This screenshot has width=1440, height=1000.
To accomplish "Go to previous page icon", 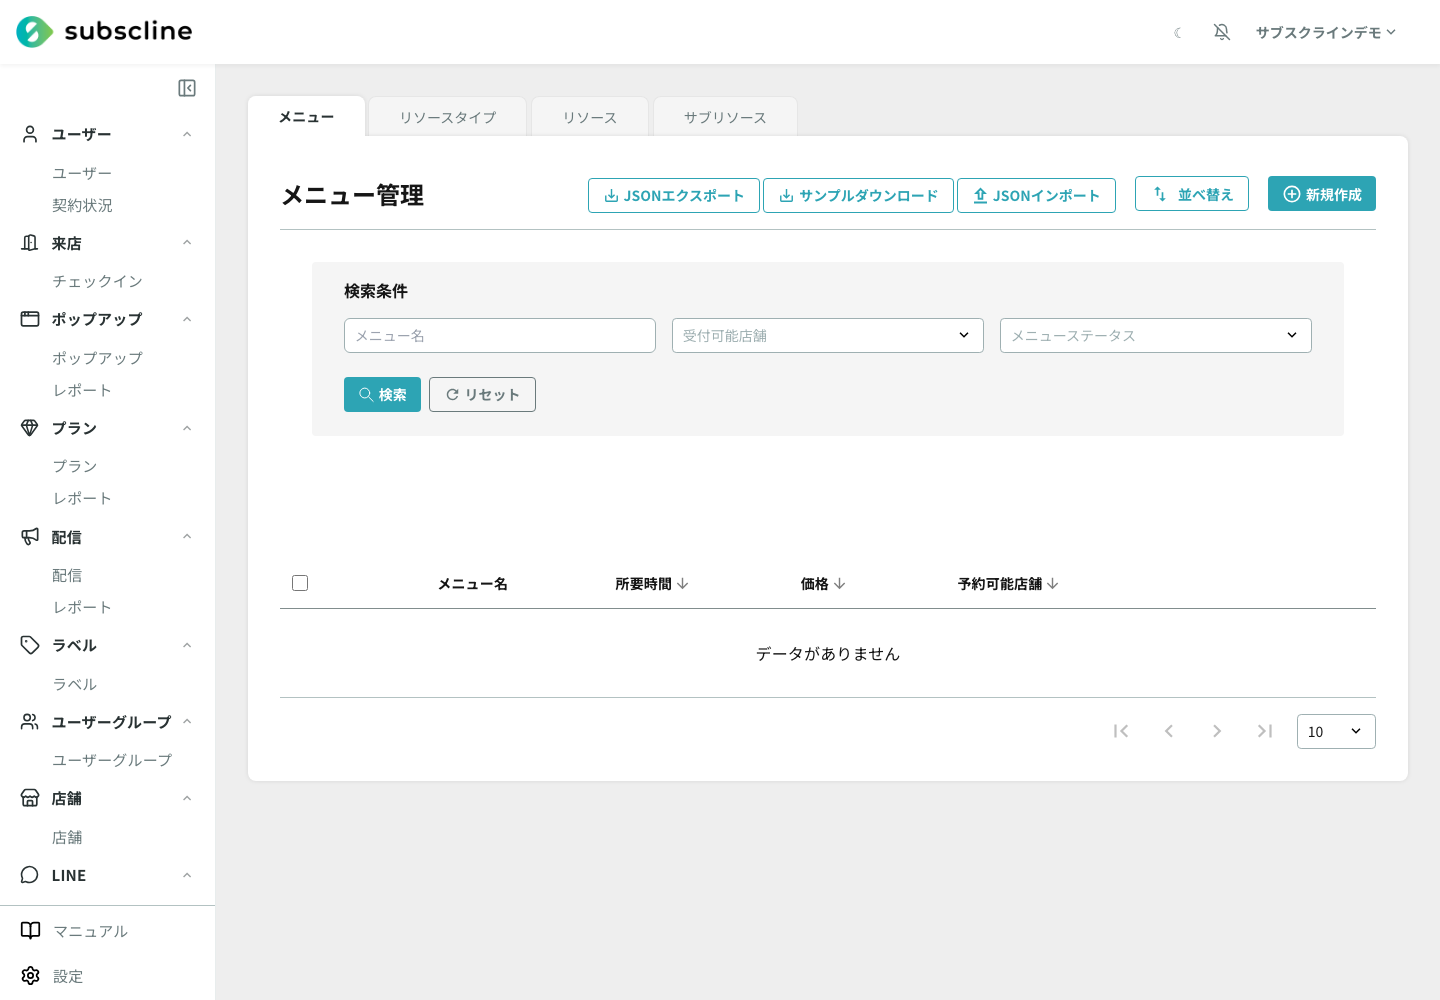I will point(1169,731).
